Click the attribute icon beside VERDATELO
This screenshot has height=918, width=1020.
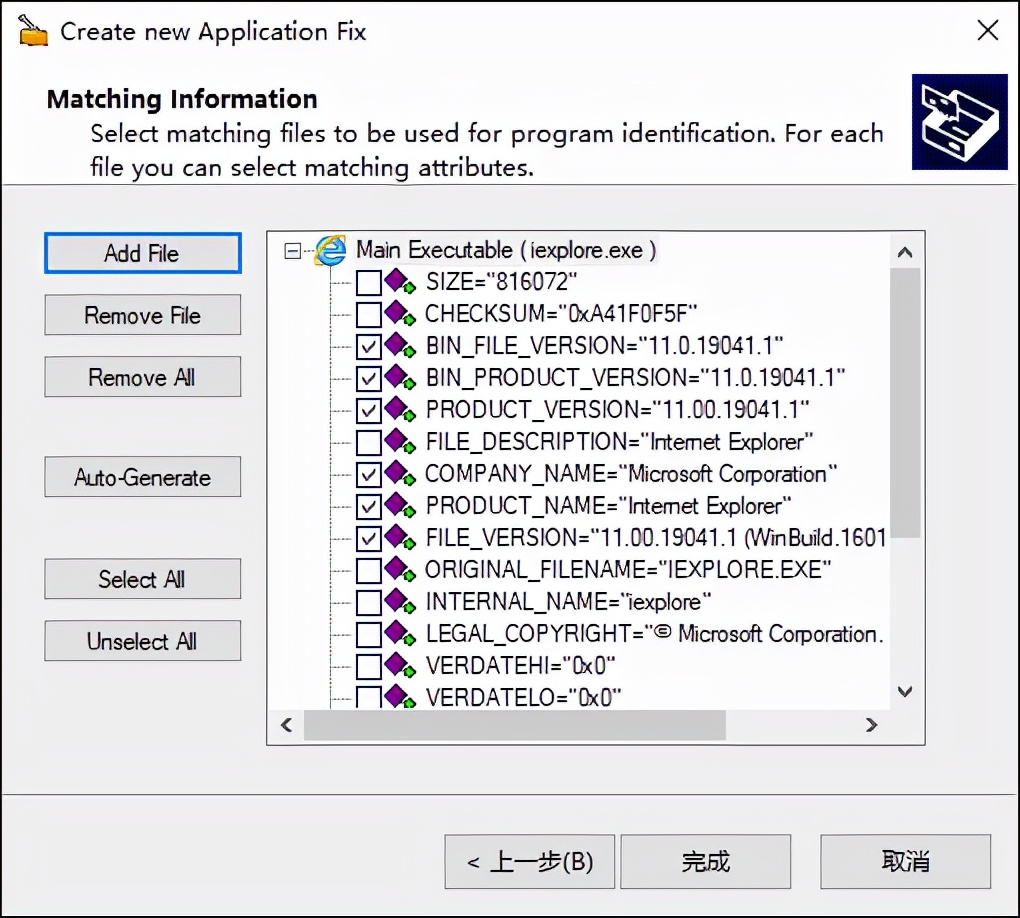click(399, 696)
